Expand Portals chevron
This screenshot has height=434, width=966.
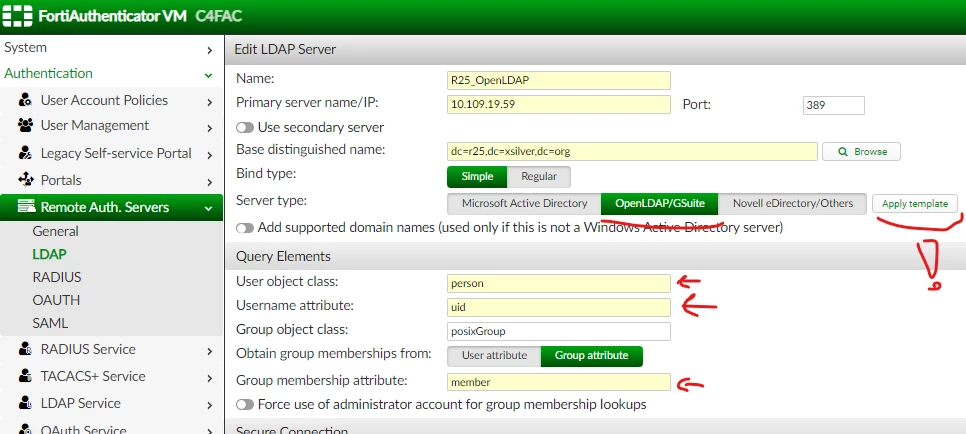[x=209, y=182]
